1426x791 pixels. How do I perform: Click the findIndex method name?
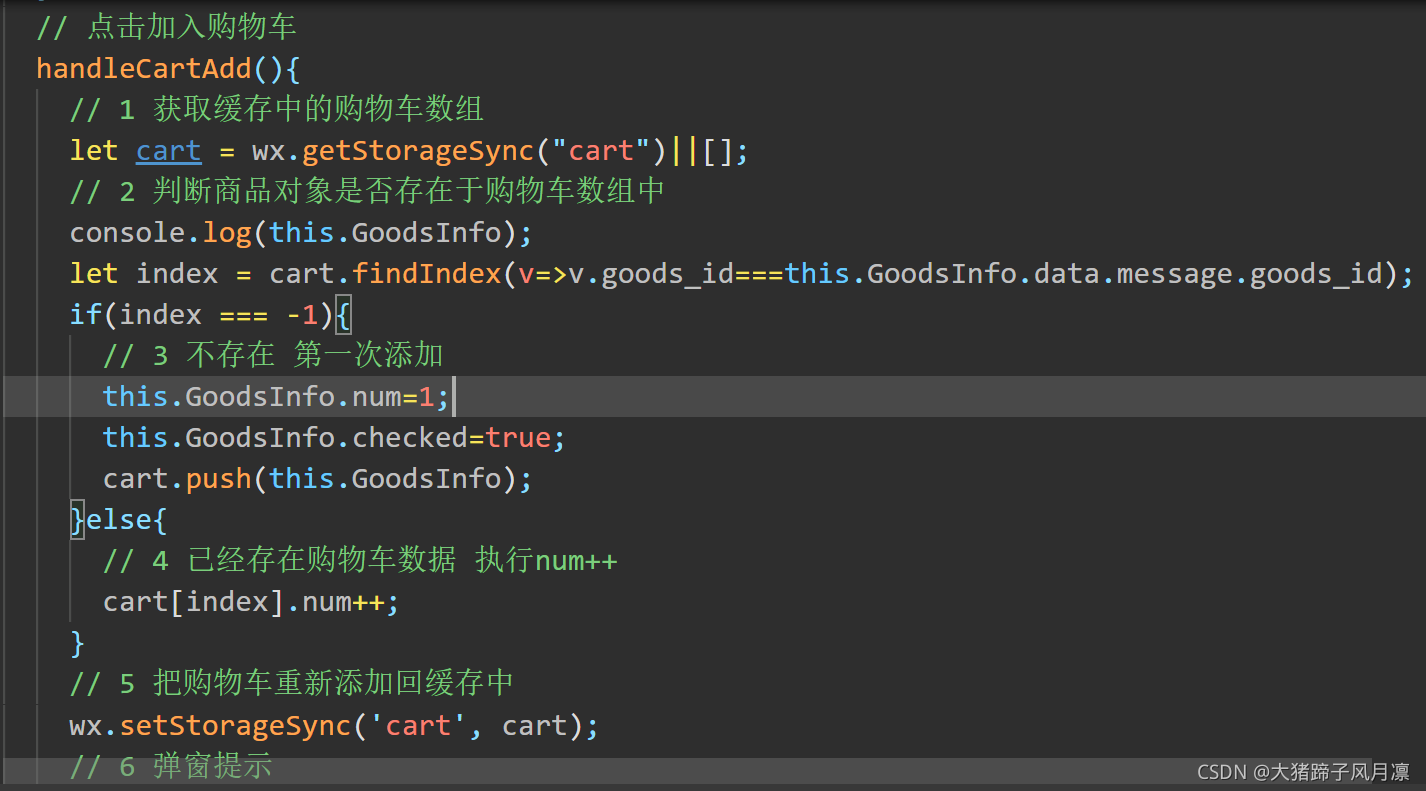pos(427,274)
